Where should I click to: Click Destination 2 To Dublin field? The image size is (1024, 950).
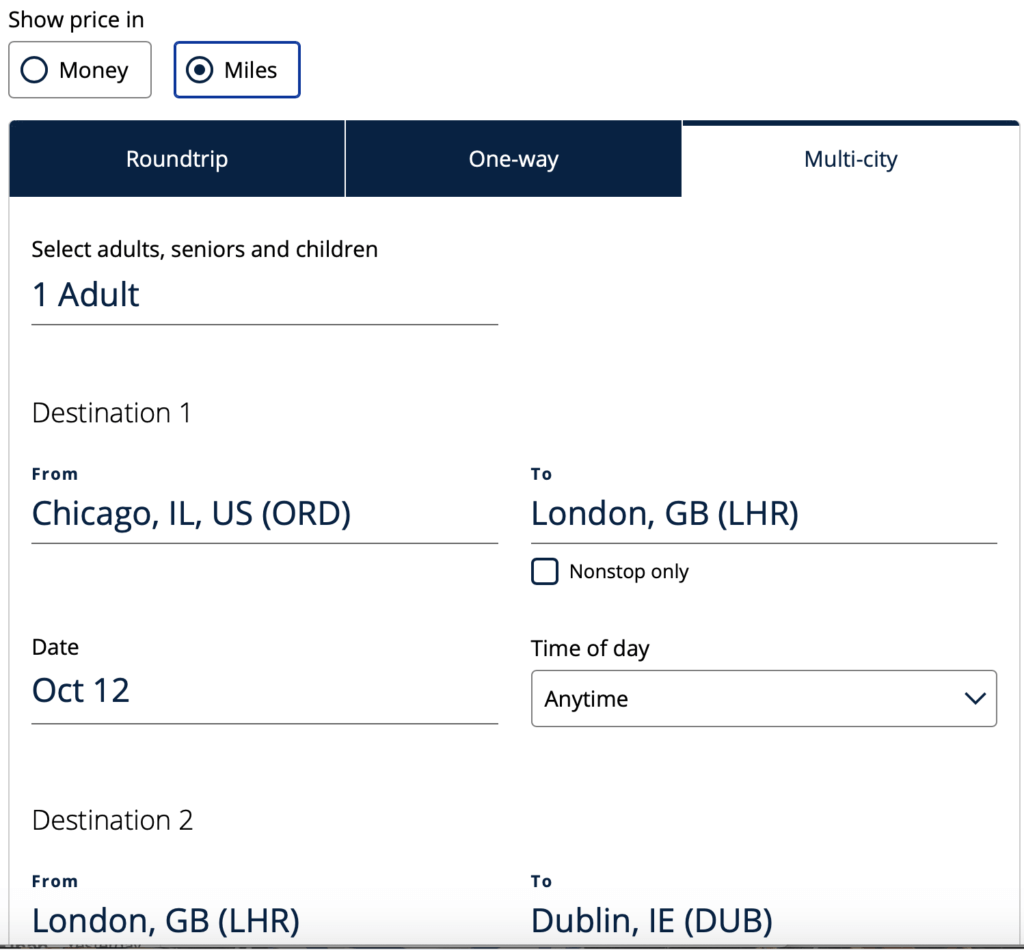pos(763,920)
